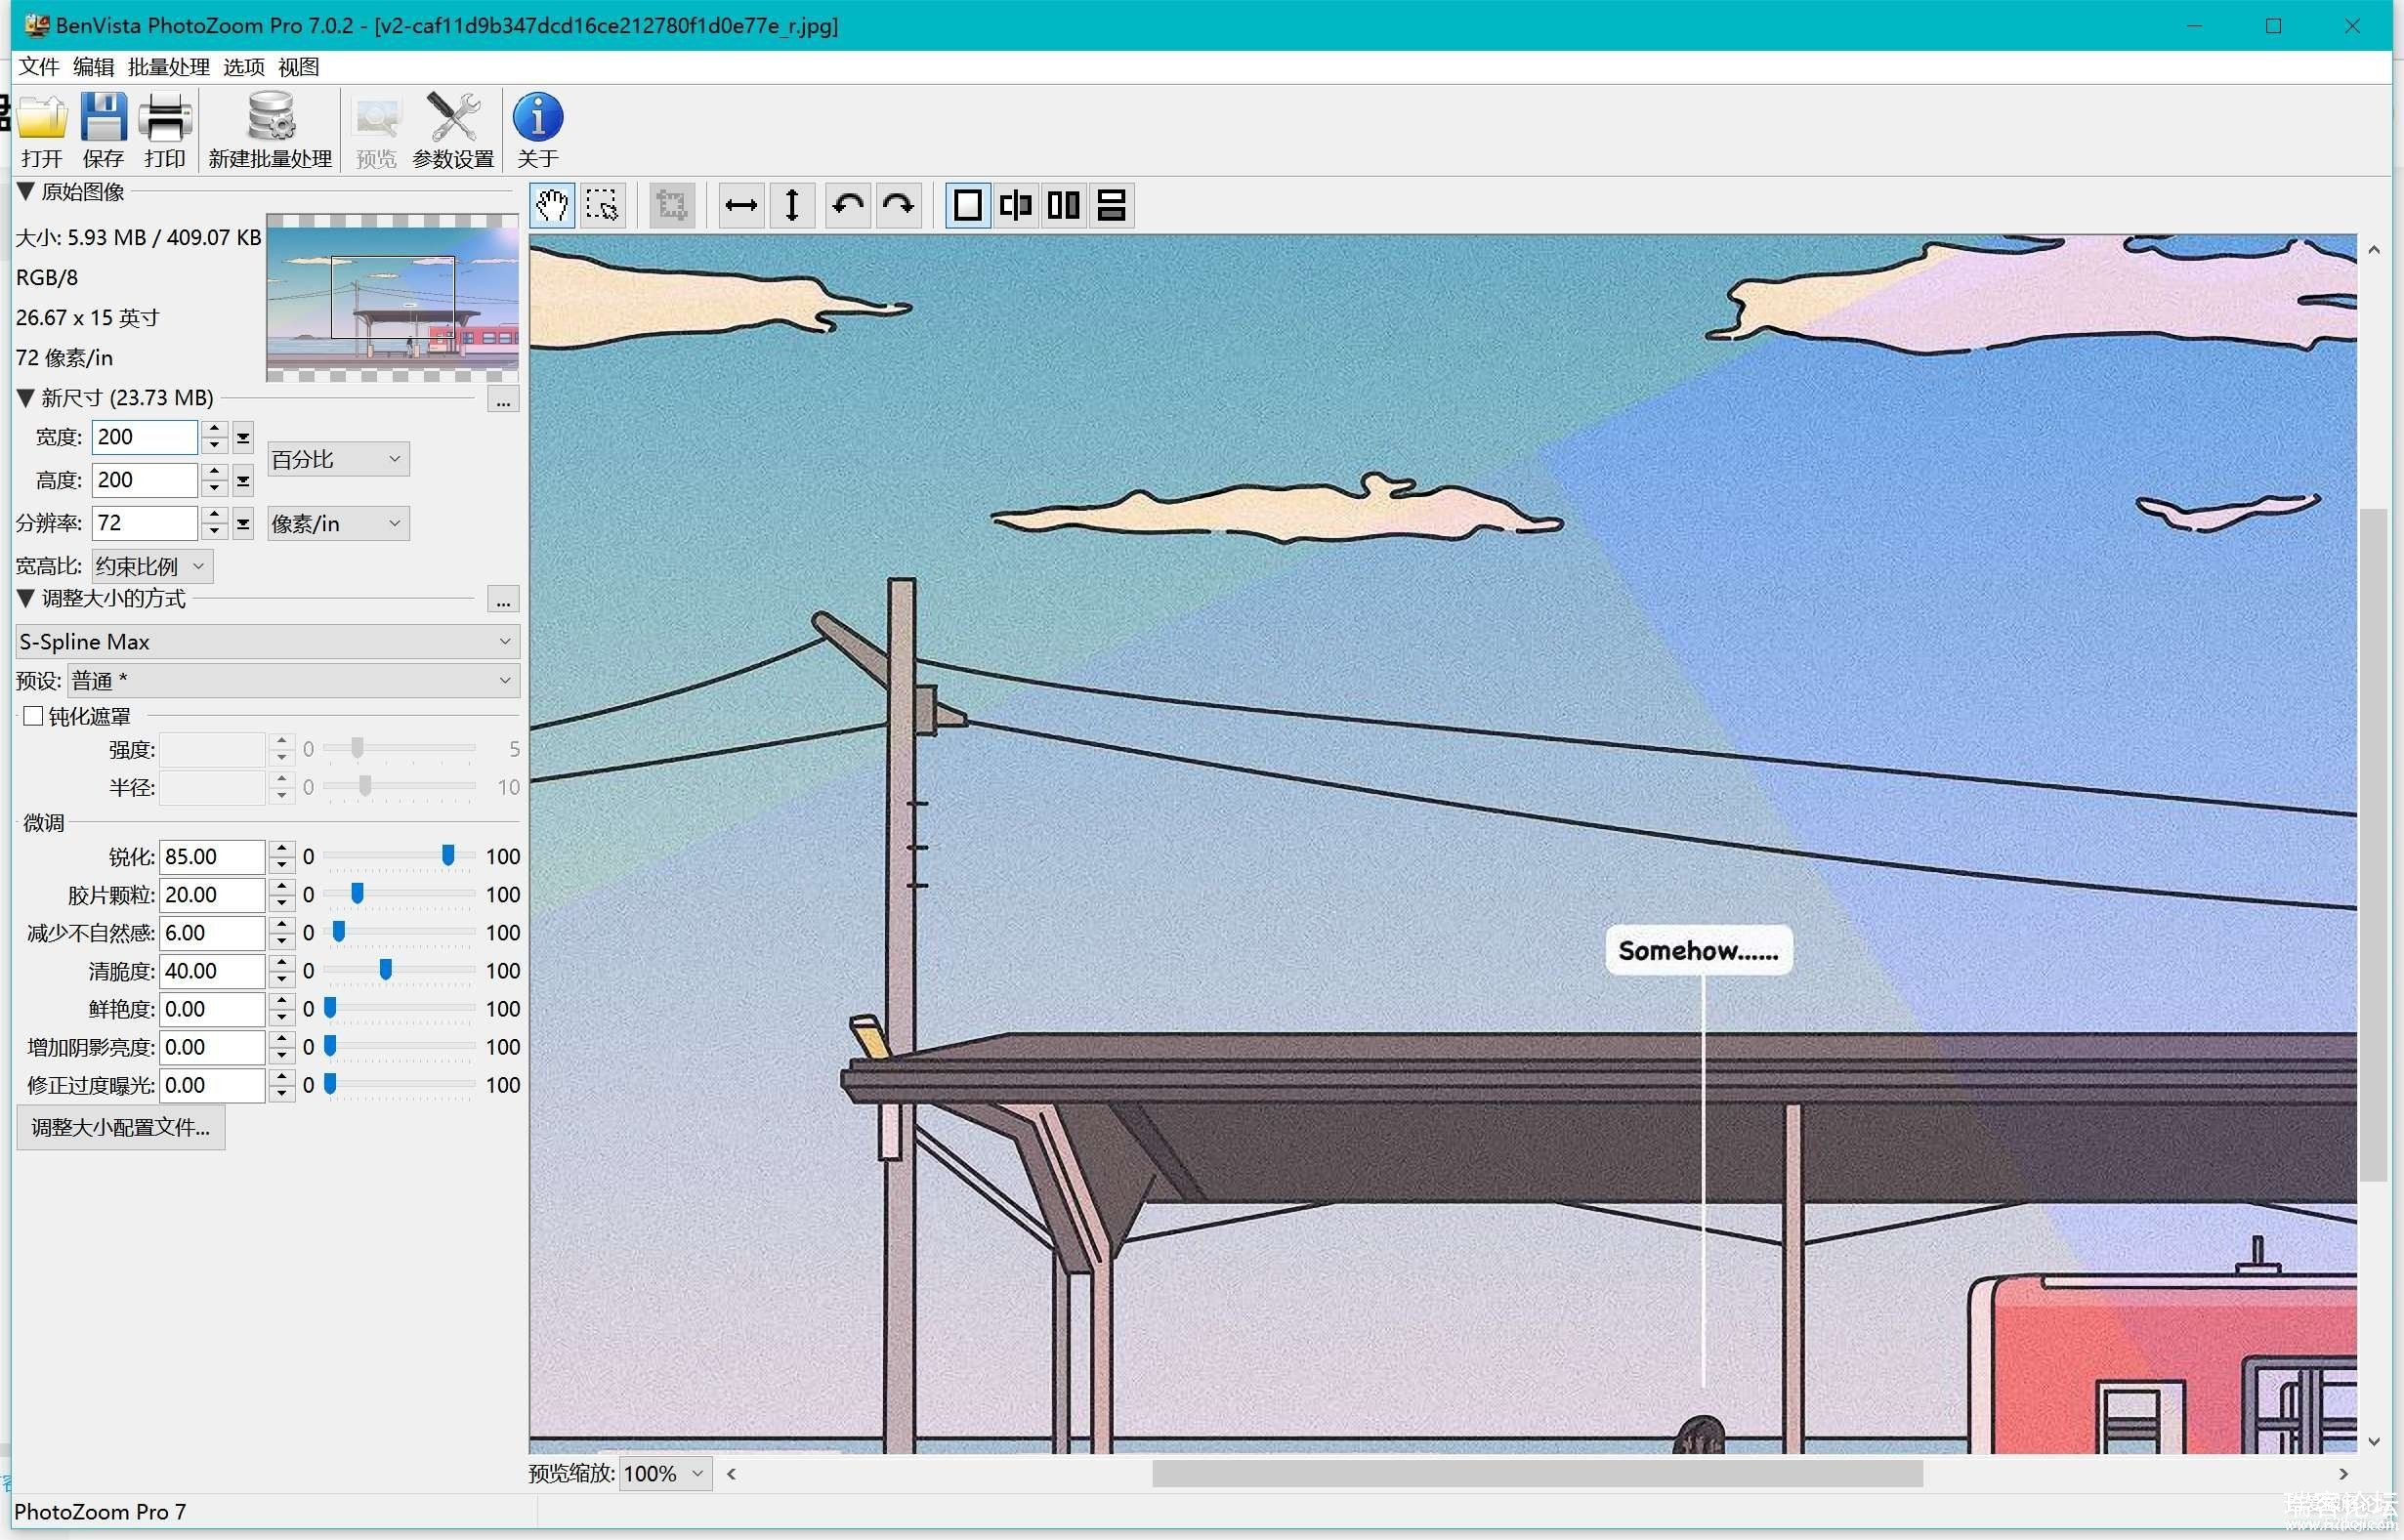Click the 减少不自然感 value field
The image size is (2404, 1540).
212,933
